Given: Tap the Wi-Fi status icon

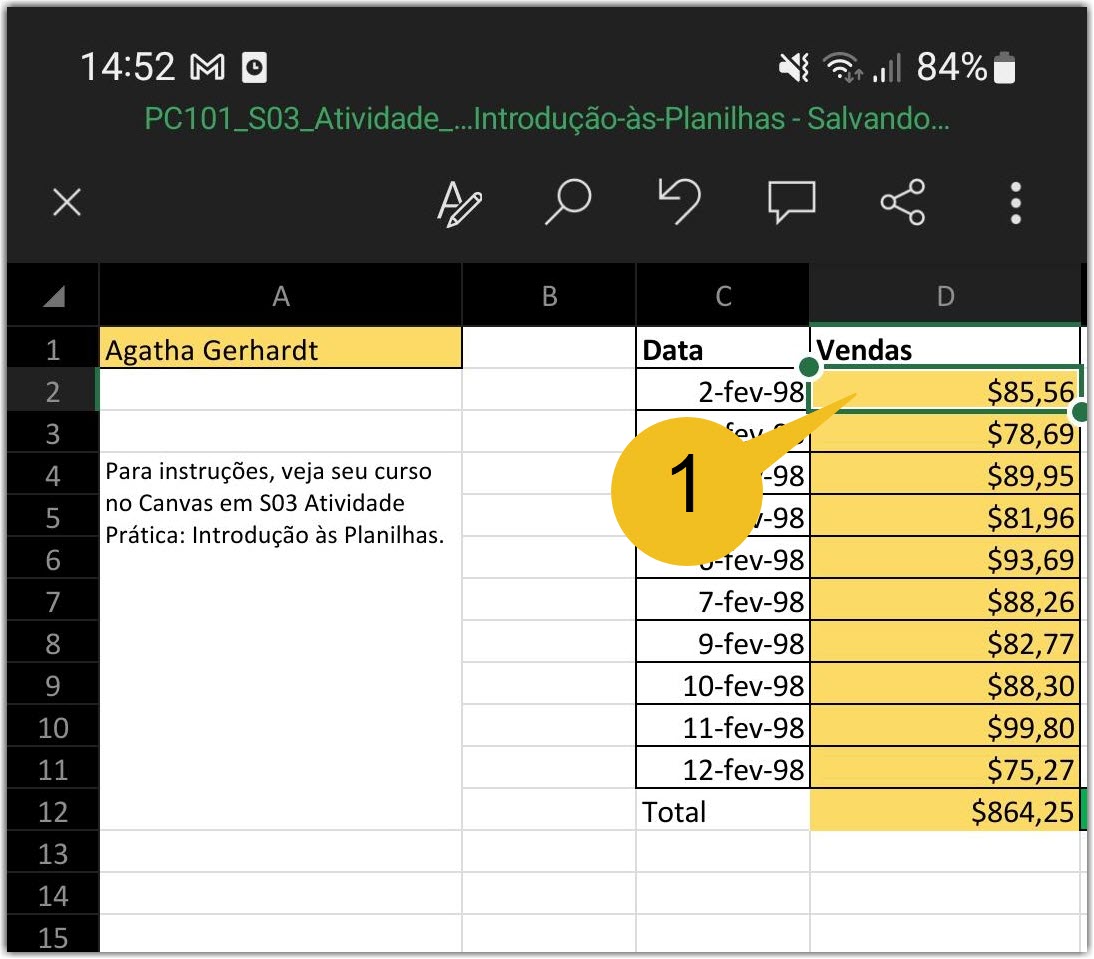Looking at the screenshot, I should click(x=842, y=68).
